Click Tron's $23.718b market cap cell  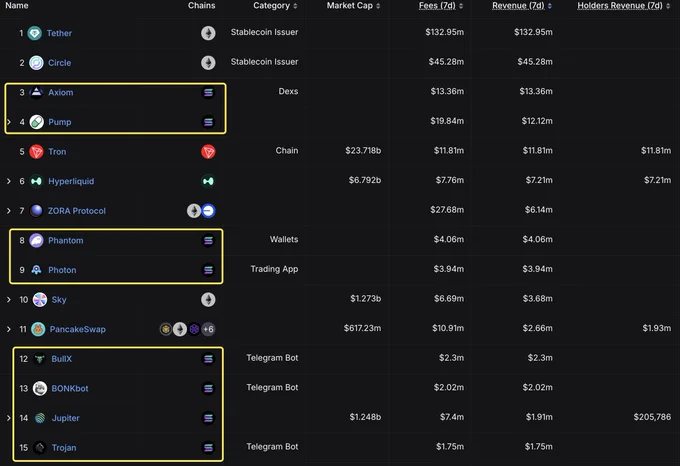(363, 150)
